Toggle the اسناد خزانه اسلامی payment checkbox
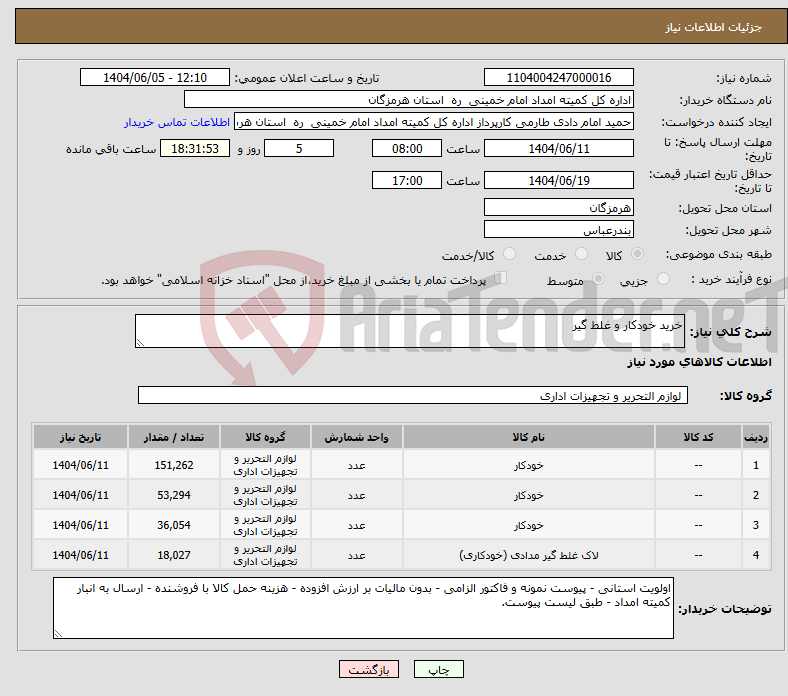Viewport: 788px width, 696px height. [501, 280]
